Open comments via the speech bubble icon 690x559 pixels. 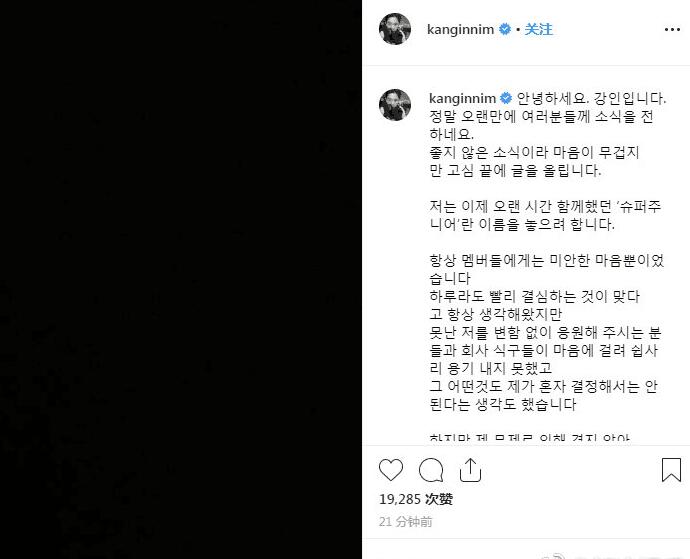[x=431, y=470]
